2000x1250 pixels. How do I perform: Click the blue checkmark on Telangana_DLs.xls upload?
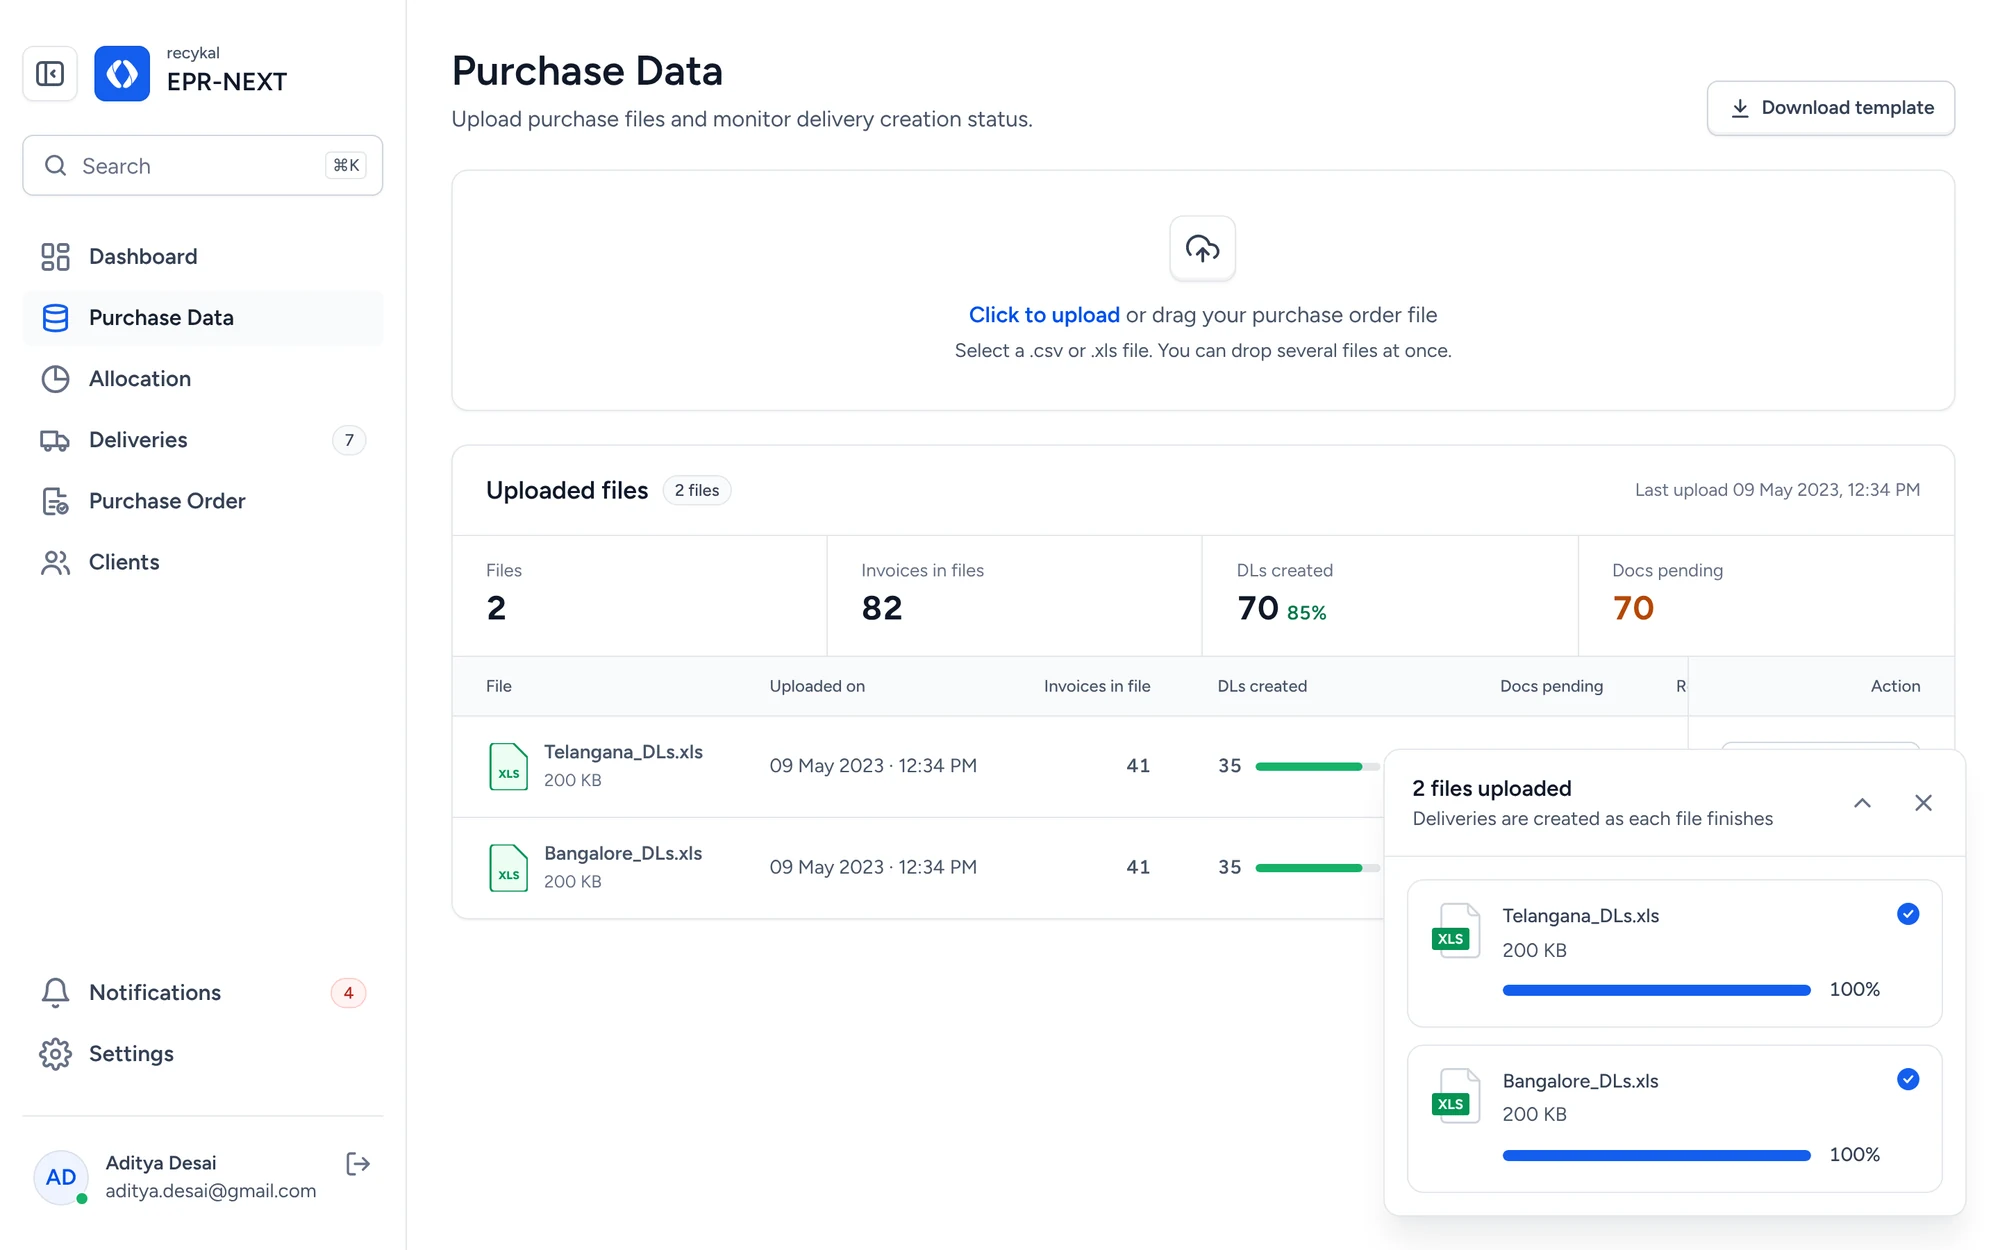coord(1907,914)
